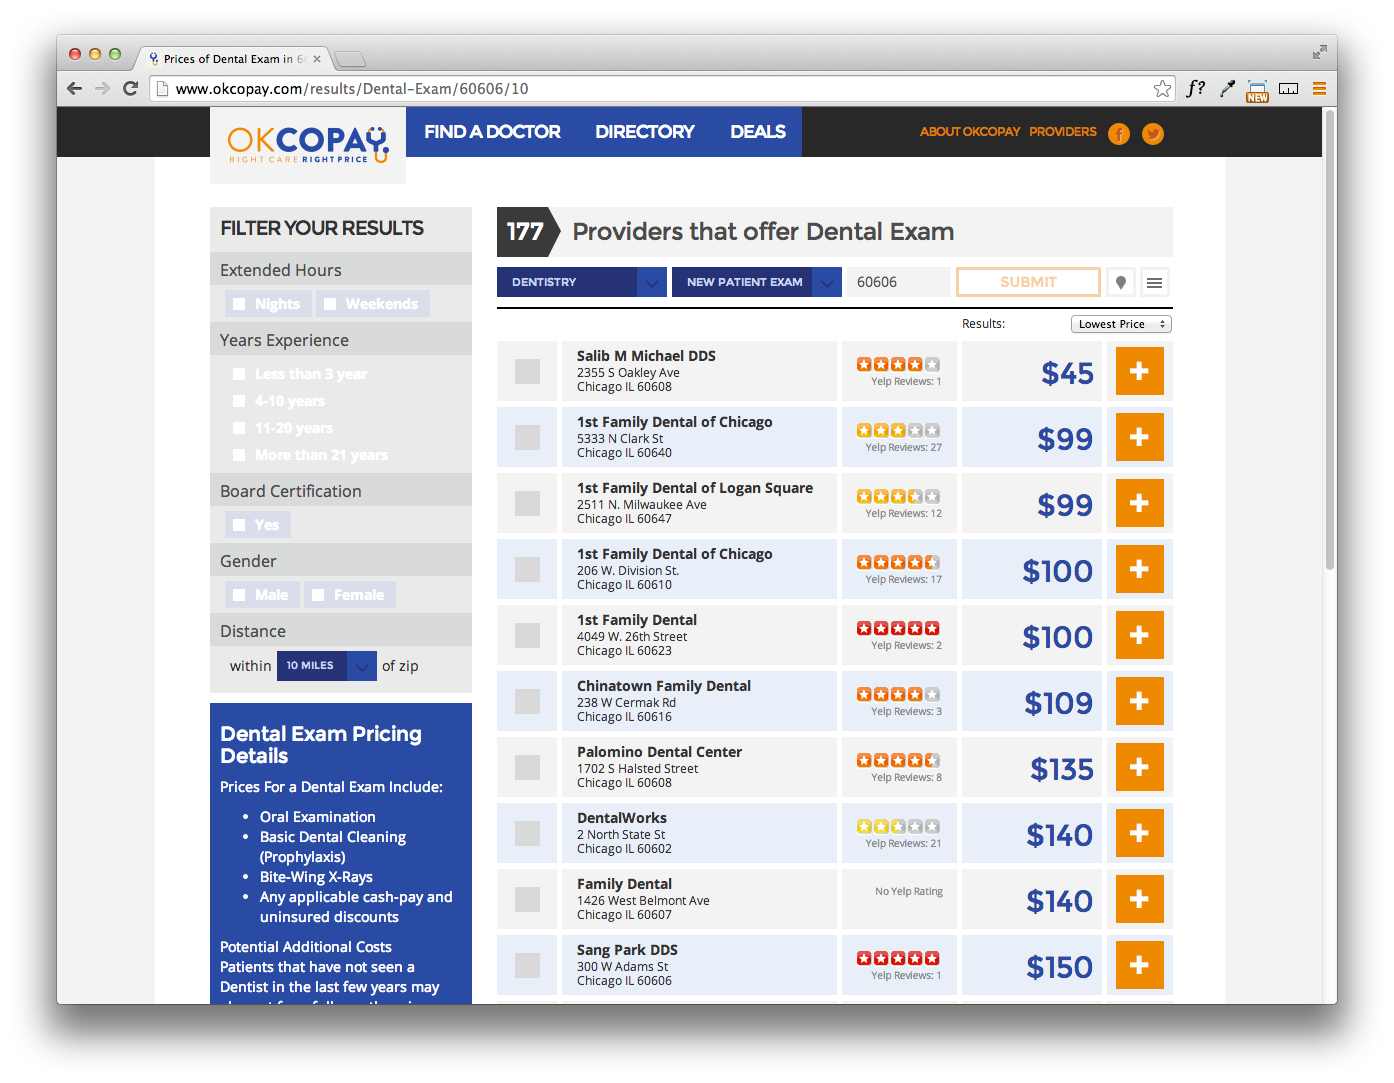Click Yelp stars for DentalWorks
Image resolution: width=1394 pixels, height=1083 pixels.
[x=898, y=826]
